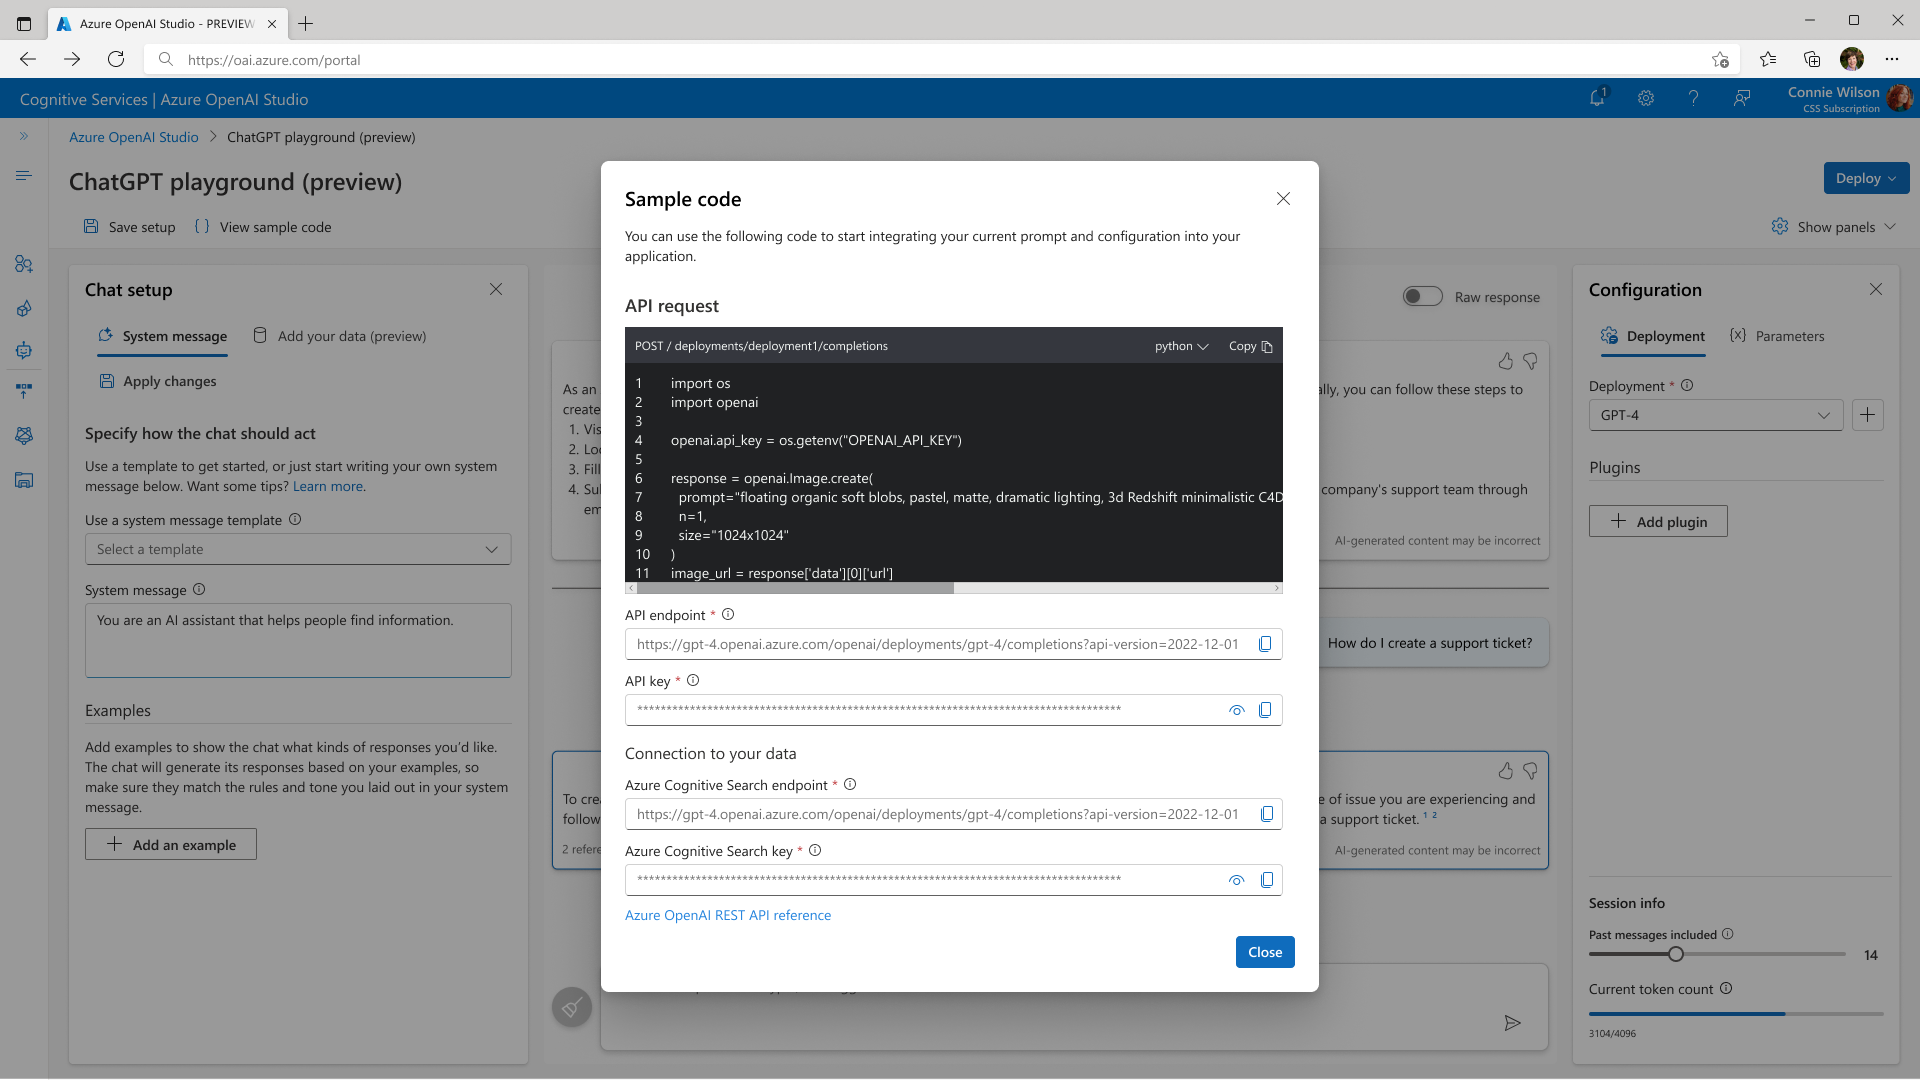
Task: Open the Select a template dropdown
Action: coord(298,549)
